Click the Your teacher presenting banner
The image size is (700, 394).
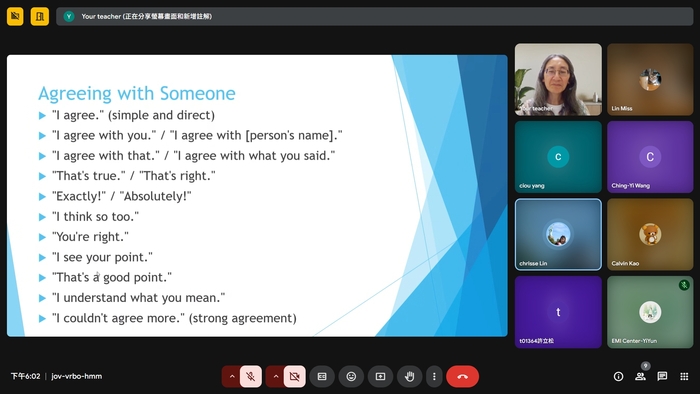pos(375,17)
